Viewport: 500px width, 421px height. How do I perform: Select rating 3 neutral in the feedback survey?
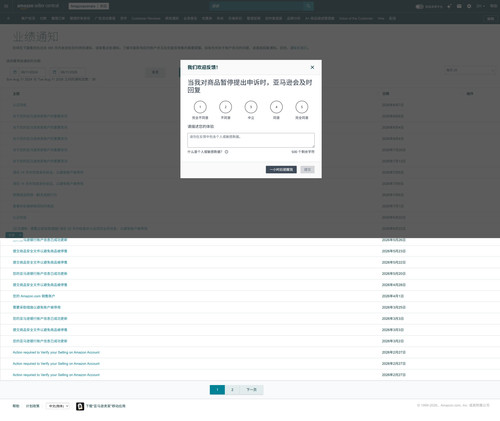(x=251, y=107)
